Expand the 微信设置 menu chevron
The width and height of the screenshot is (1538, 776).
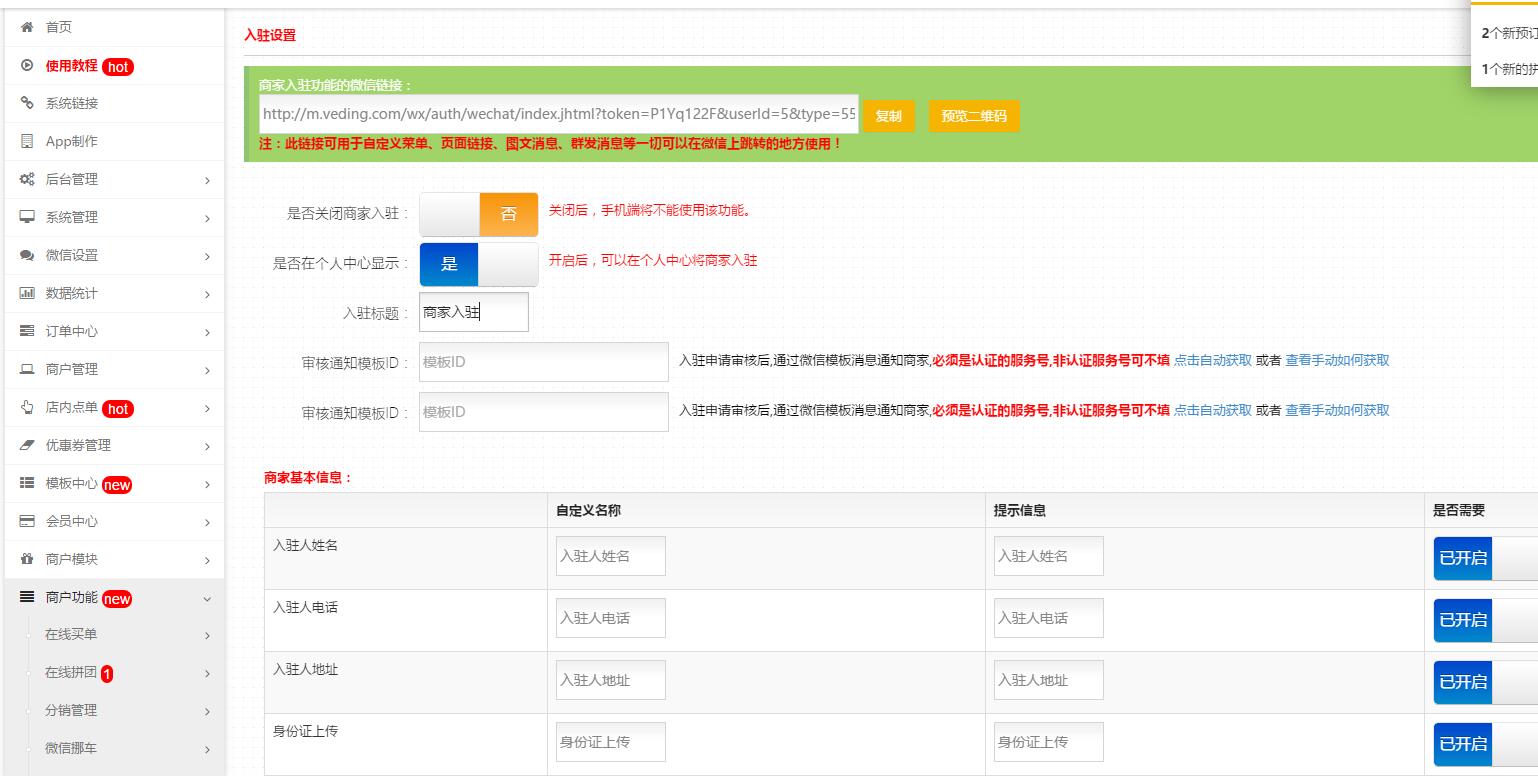coord(207,257)
